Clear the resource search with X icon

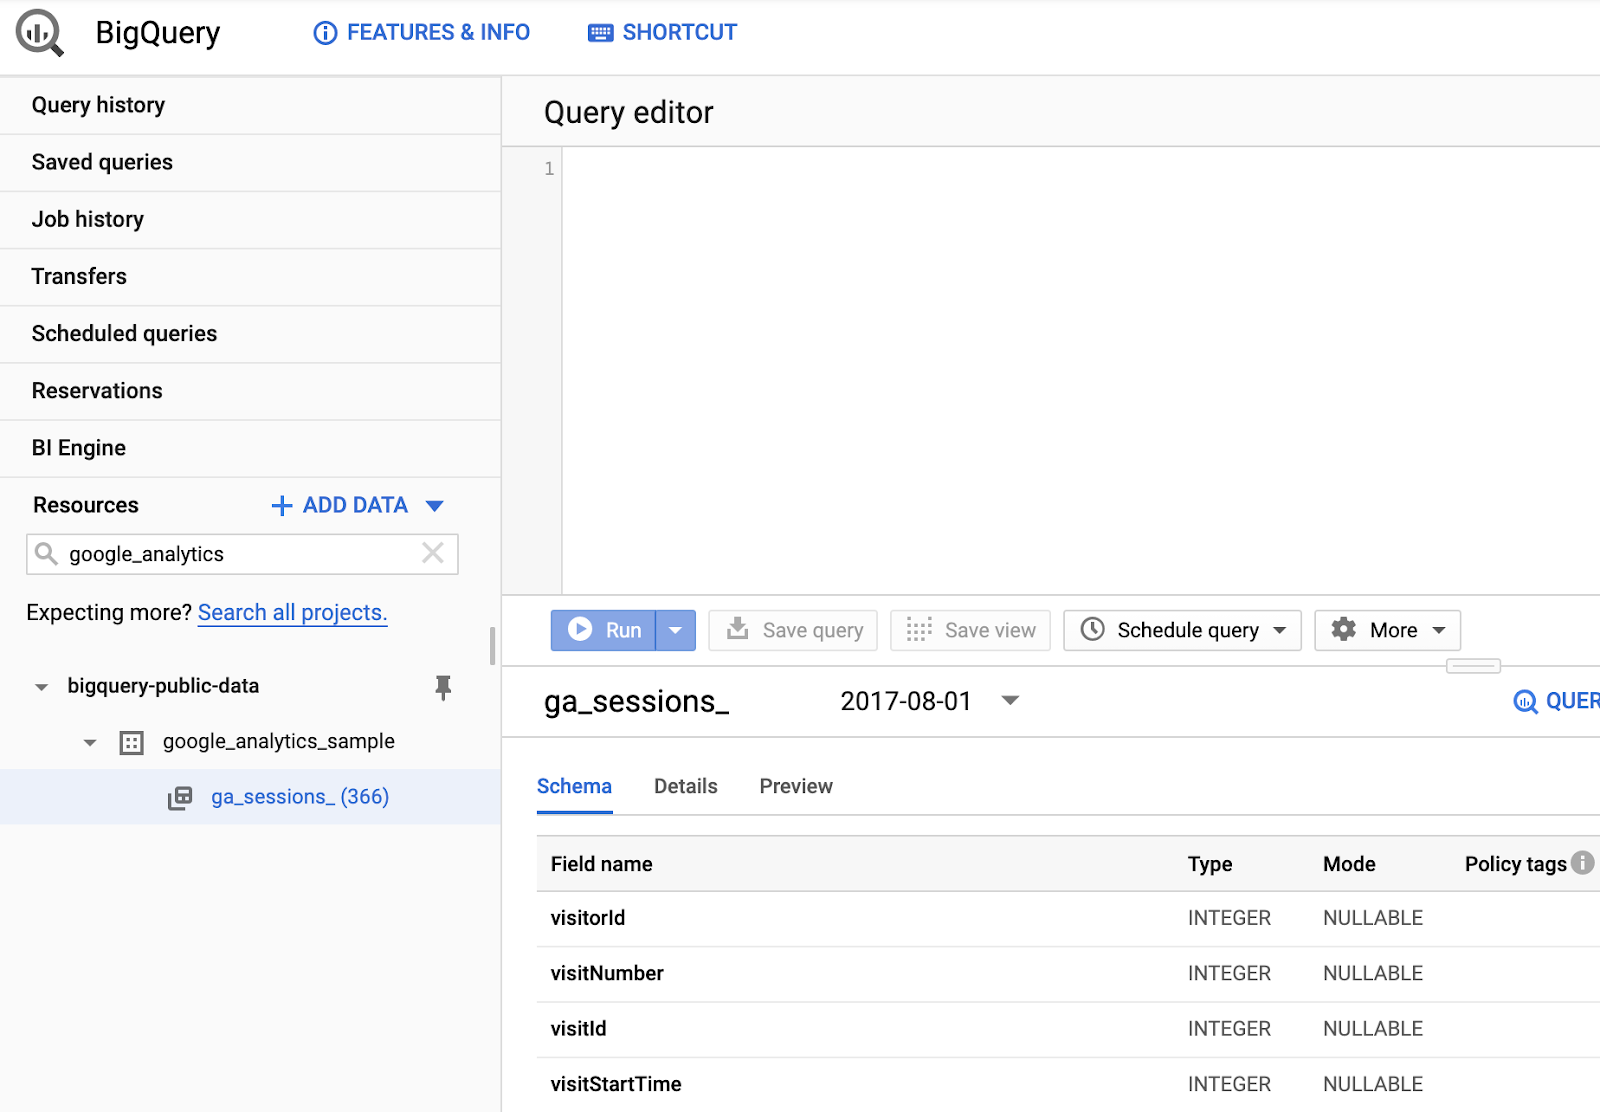coord(433,553)
